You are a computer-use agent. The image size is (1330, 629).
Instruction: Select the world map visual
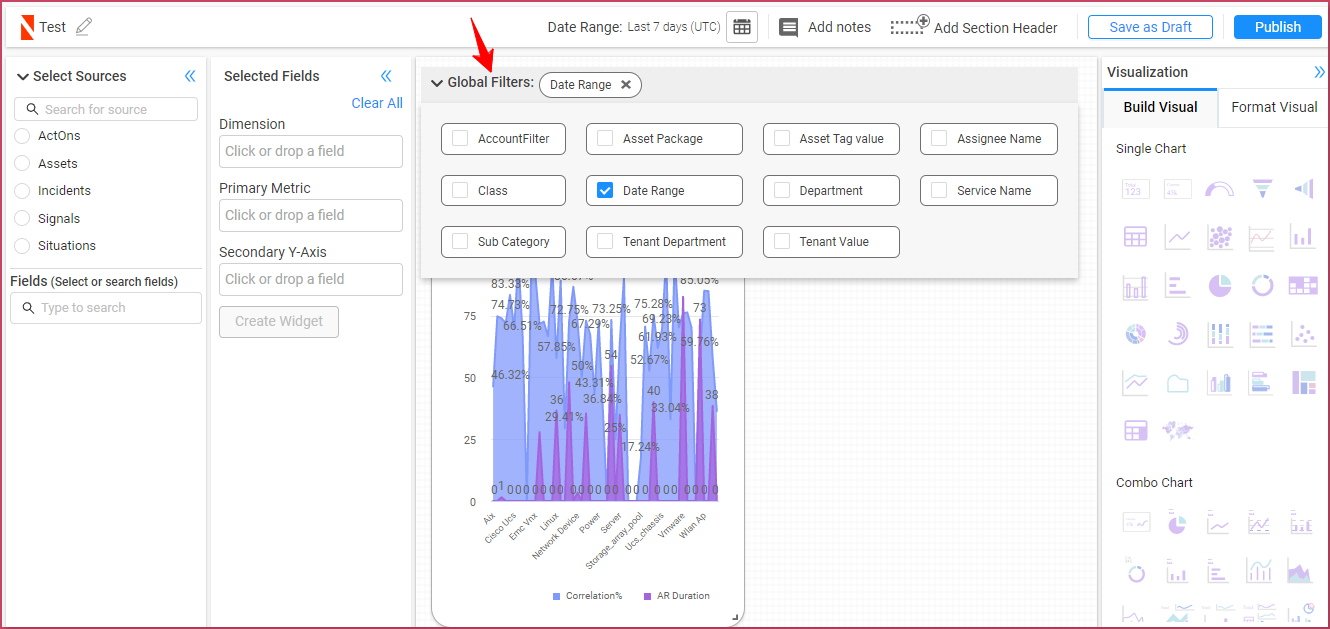1177,431
